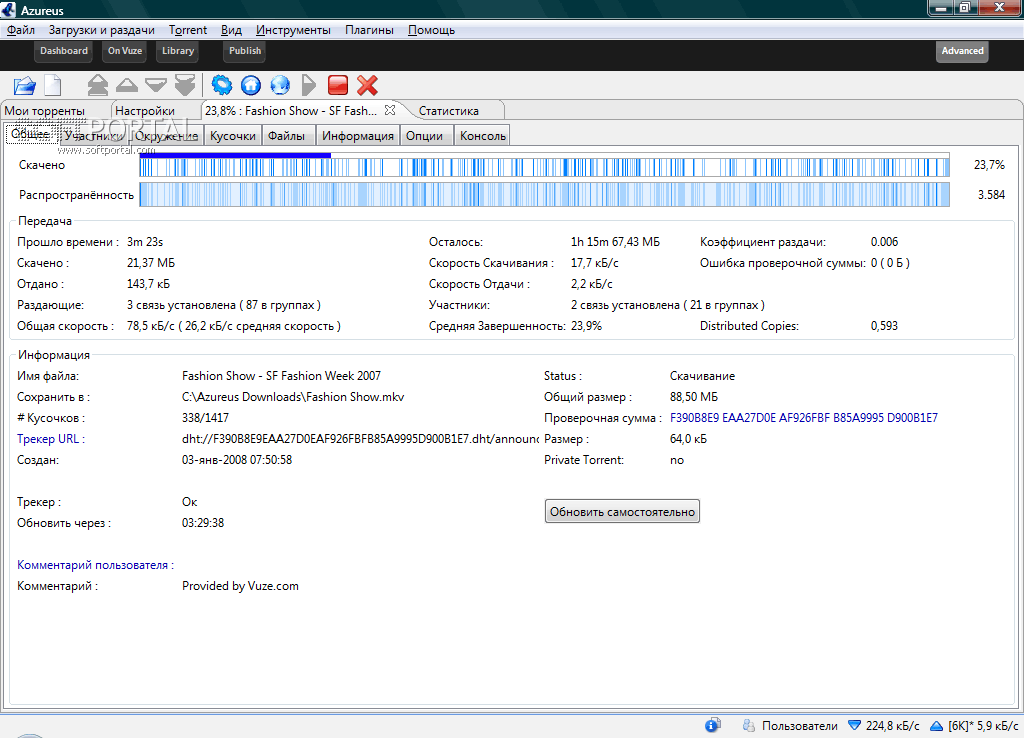Click the save path C:\Azureus Downloads\Fashion Show.mkv
This screenshot has height=738, width=1024.
point(293,397)
